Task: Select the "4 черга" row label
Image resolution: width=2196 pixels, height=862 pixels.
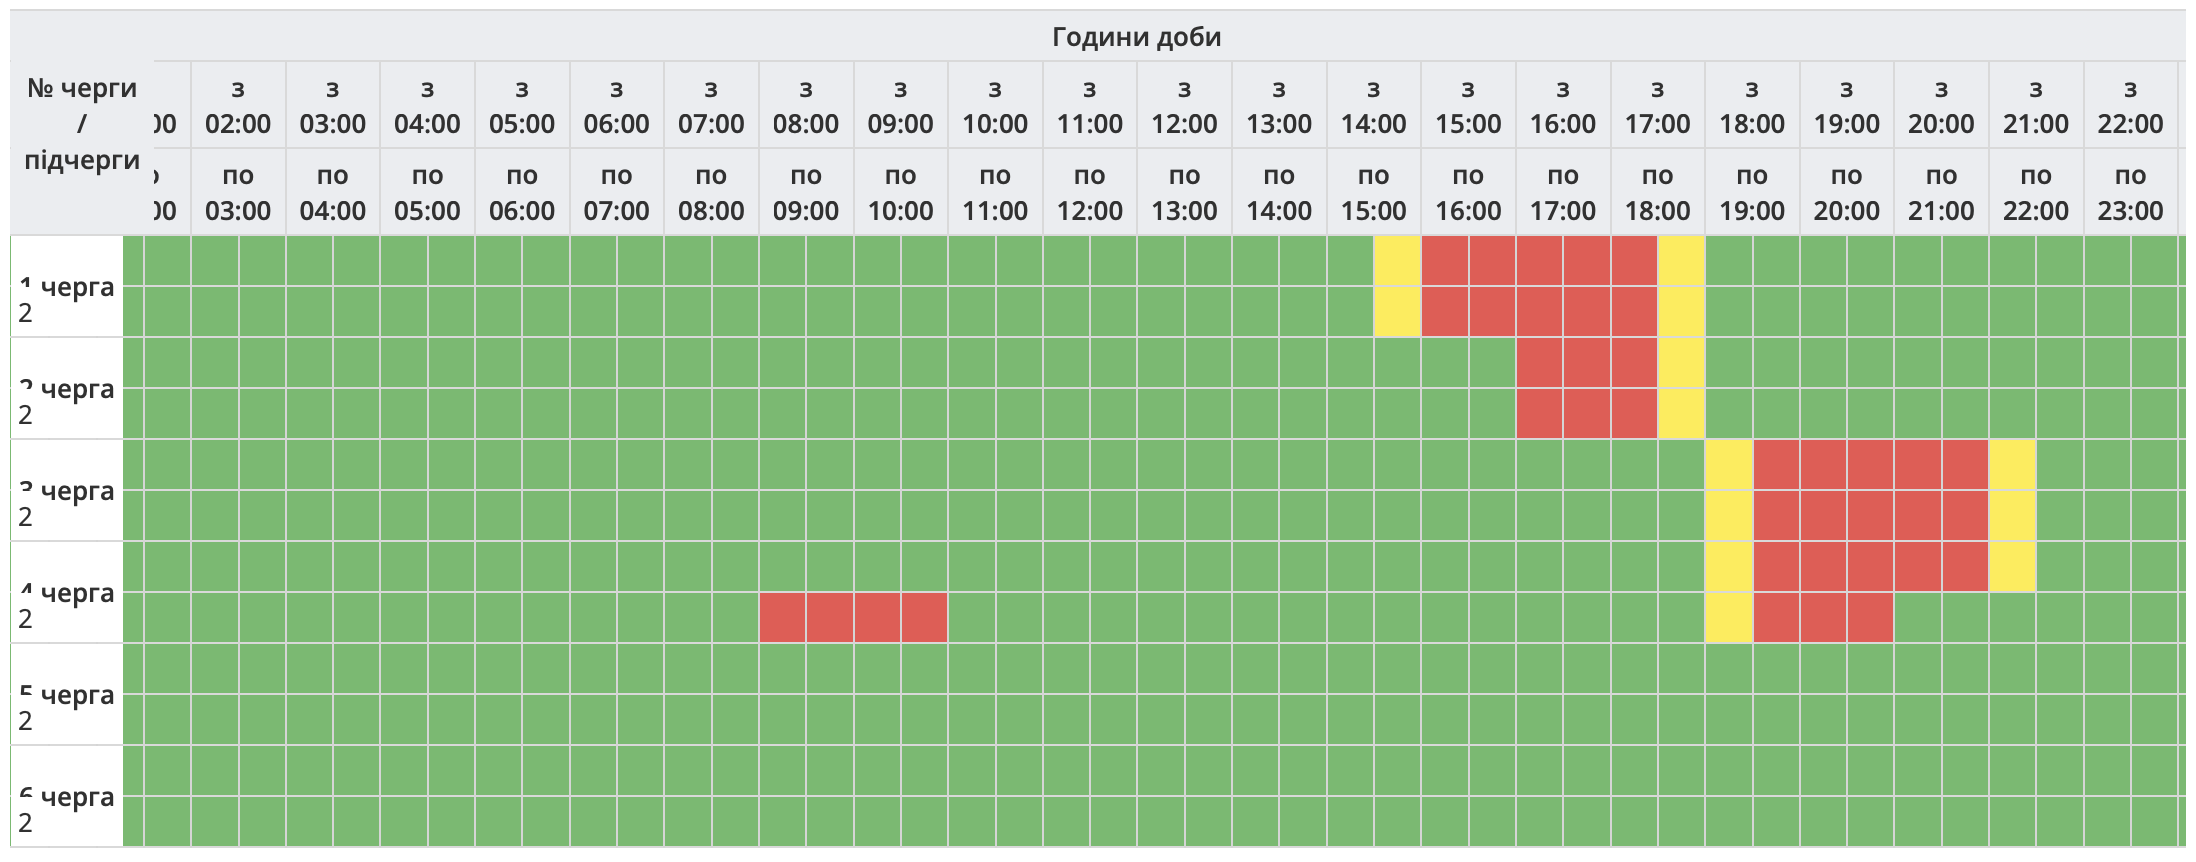Action: pyautogui.click(x=68, y=593)
